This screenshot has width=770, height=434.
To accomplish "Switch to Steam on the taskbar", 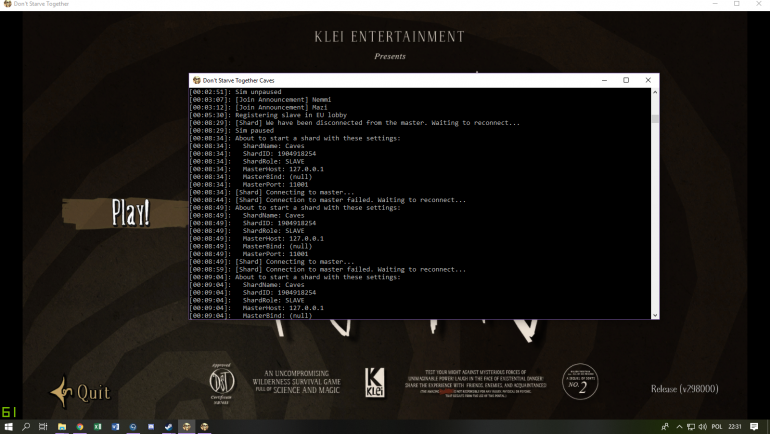I will point(168,427).
